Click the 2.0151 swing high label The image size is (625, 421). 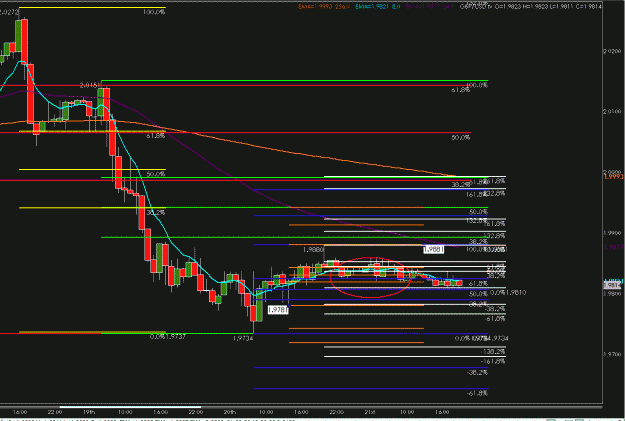pyautogui.click(x=89, y=85)
